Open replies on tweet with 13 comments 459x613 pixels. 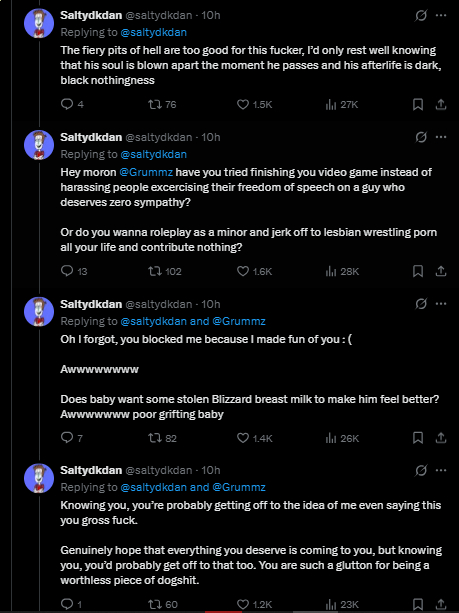coord(67,271)
